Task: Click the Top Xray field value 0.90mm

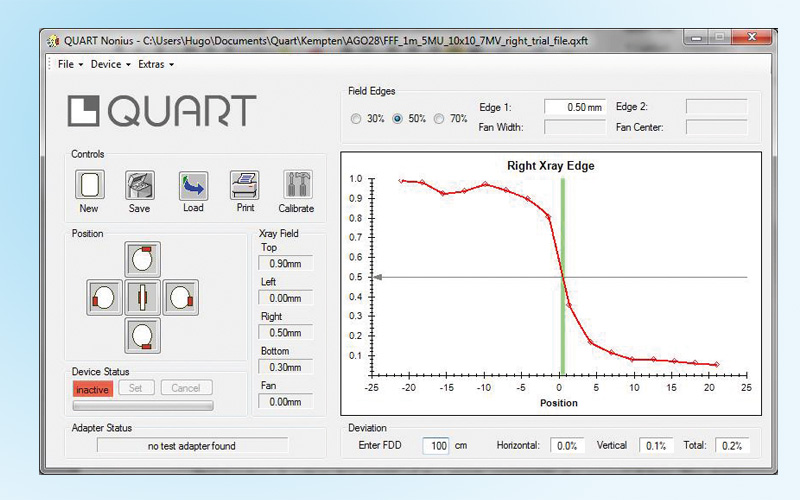Action: [x=286, y=263]
